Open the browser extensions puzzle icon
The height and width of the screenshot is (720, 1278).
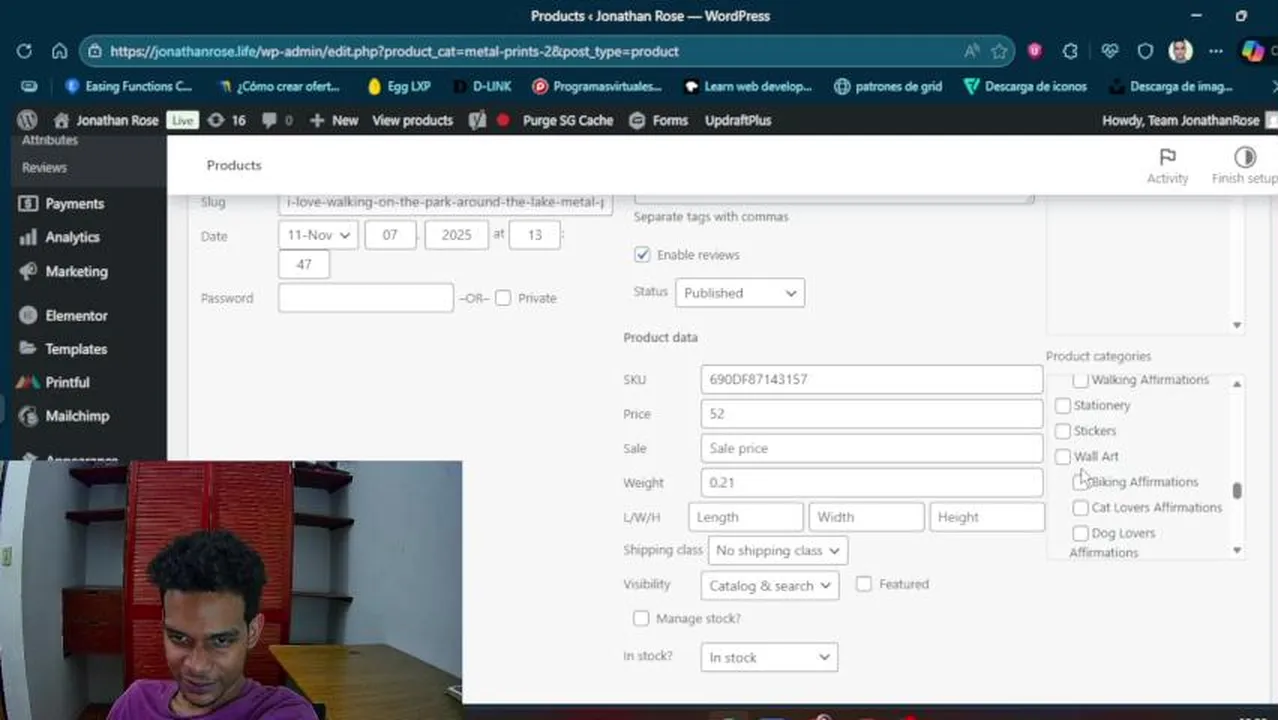coord(1070,51)
